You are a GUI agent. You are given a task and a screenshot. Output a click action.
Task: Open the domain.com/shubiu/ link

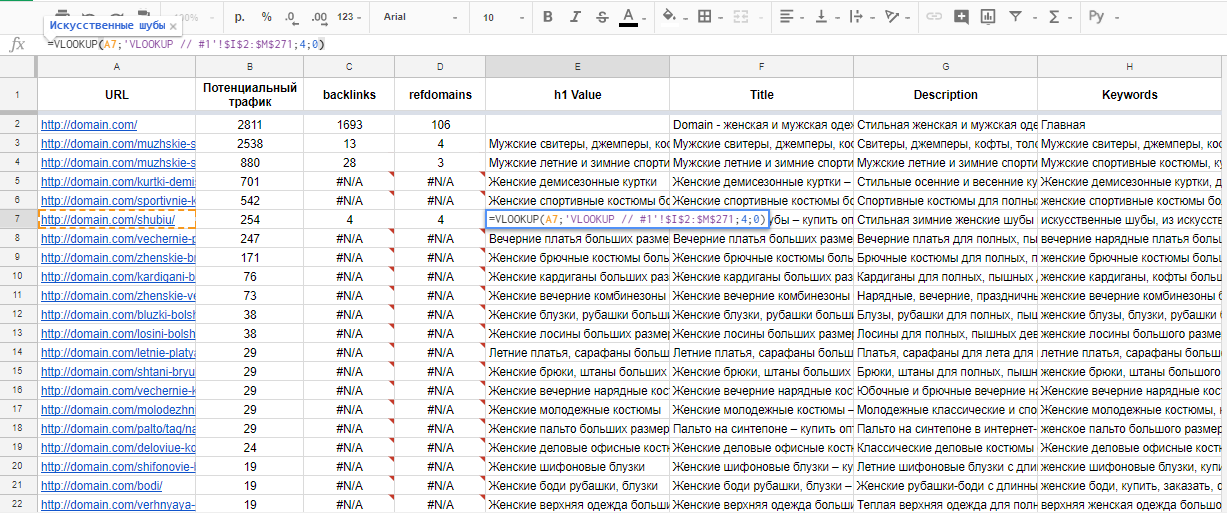coord(108,220)
